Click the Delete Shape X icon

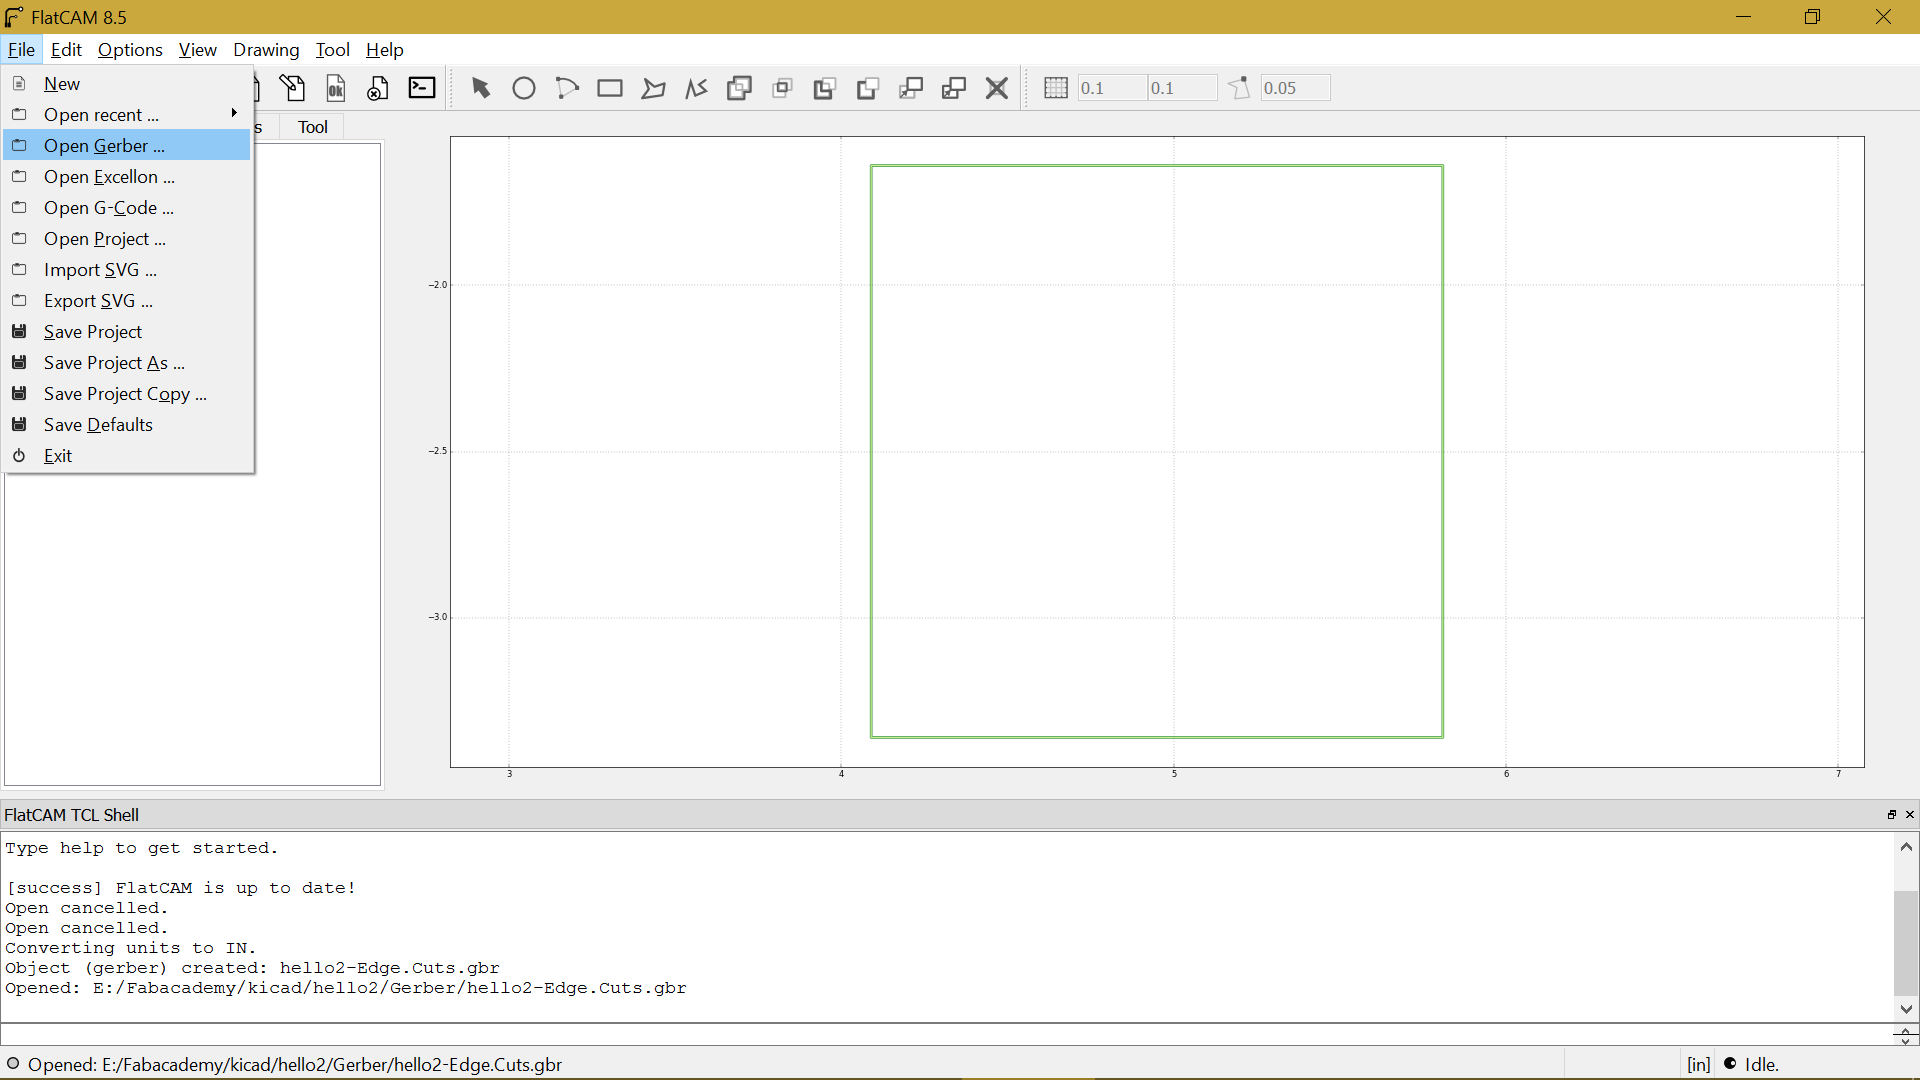(997, 88)
